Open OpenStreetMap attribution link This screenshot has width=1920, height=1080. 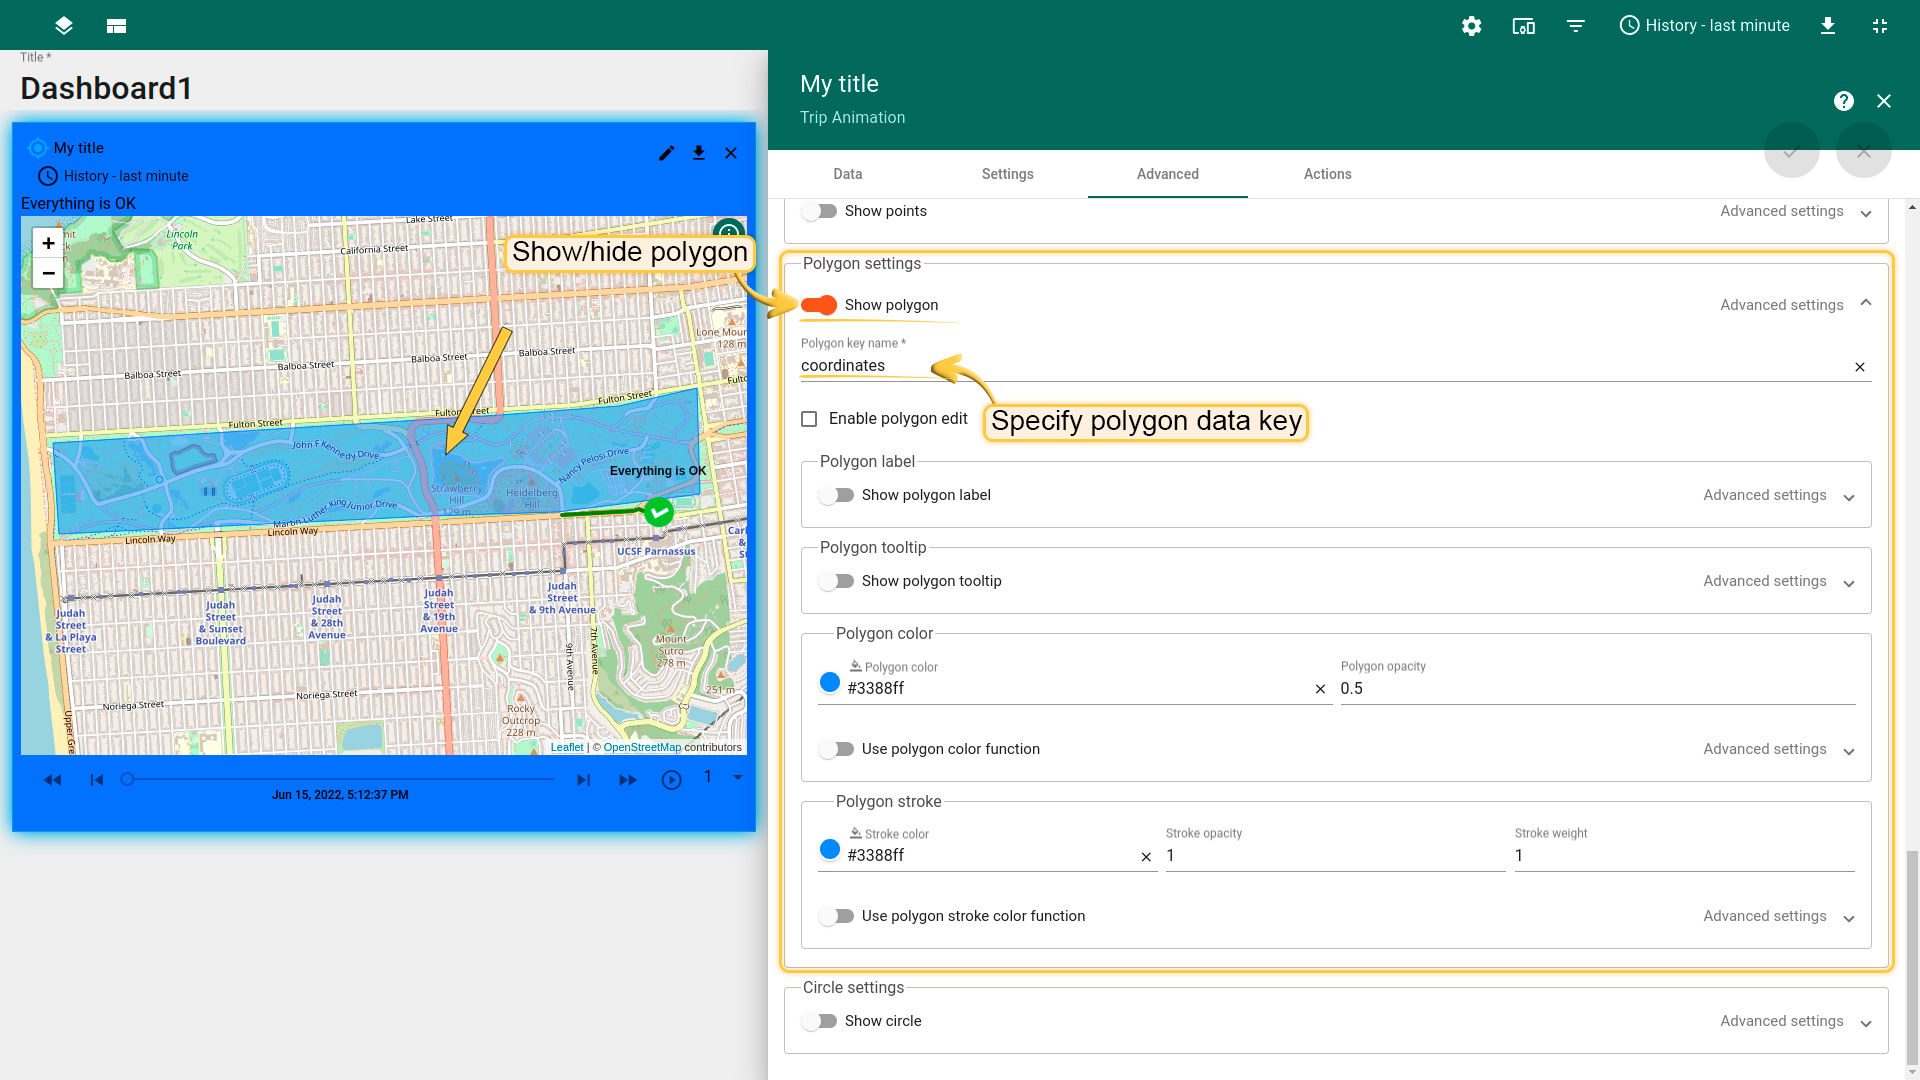[642, 747]
